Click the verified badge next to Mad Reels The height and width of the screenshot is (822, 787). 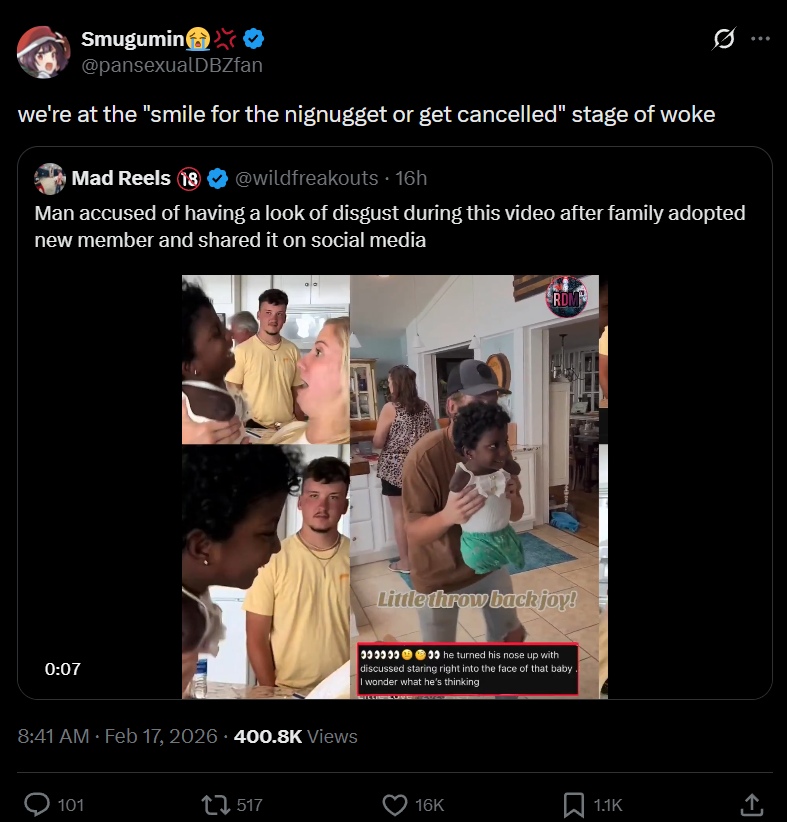click(x=217, y=179)
